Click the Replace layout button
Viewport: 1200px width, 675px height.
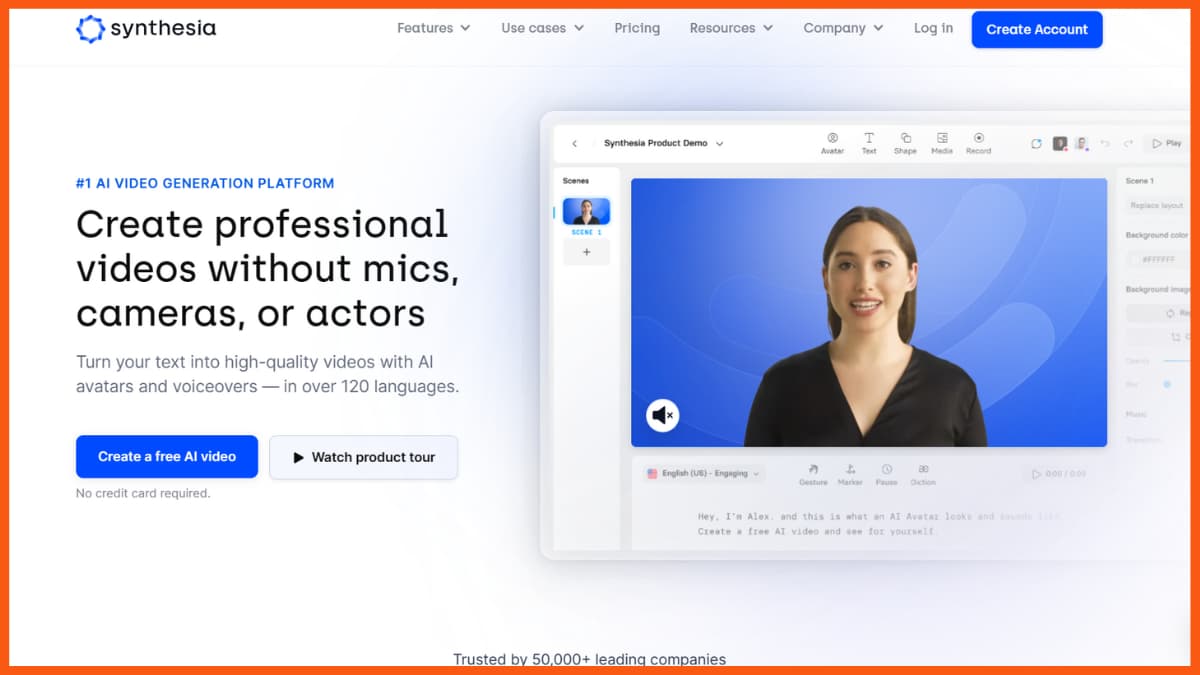point(1157,205)
